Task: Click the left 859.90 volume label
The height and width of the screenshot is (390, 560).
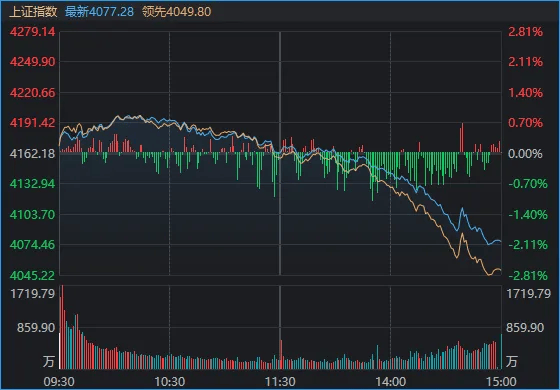Action: tap(36, 328)
